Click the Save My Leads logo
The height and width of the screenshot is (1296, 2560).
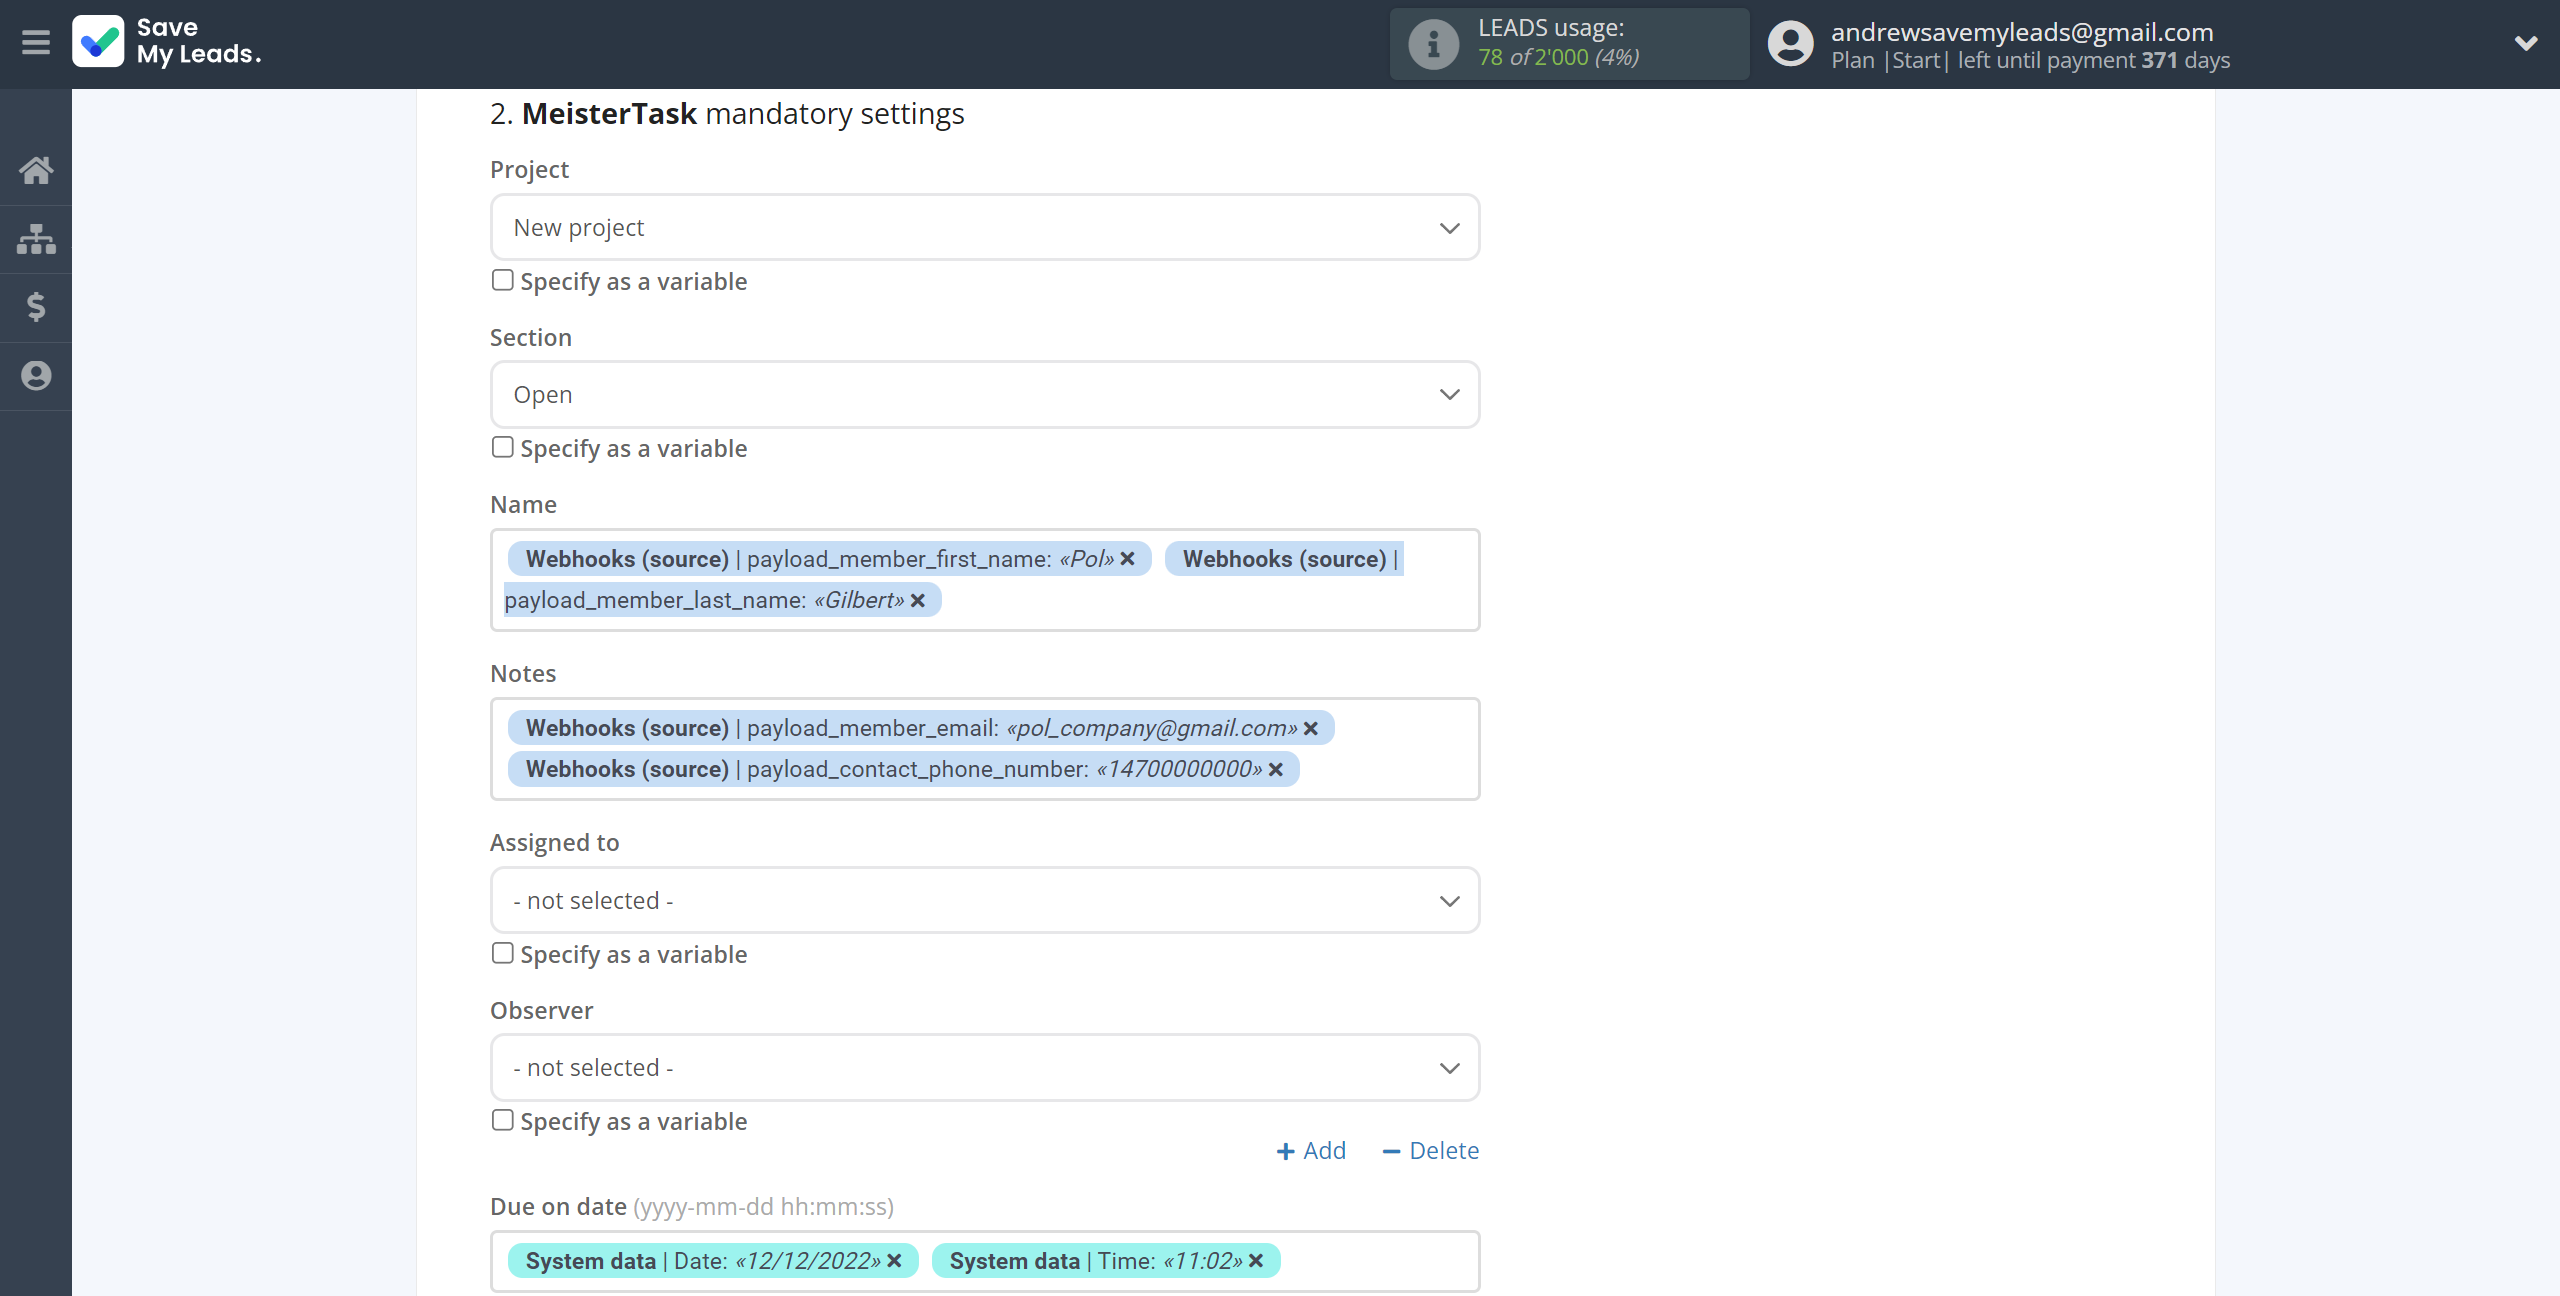pos(166,42)
